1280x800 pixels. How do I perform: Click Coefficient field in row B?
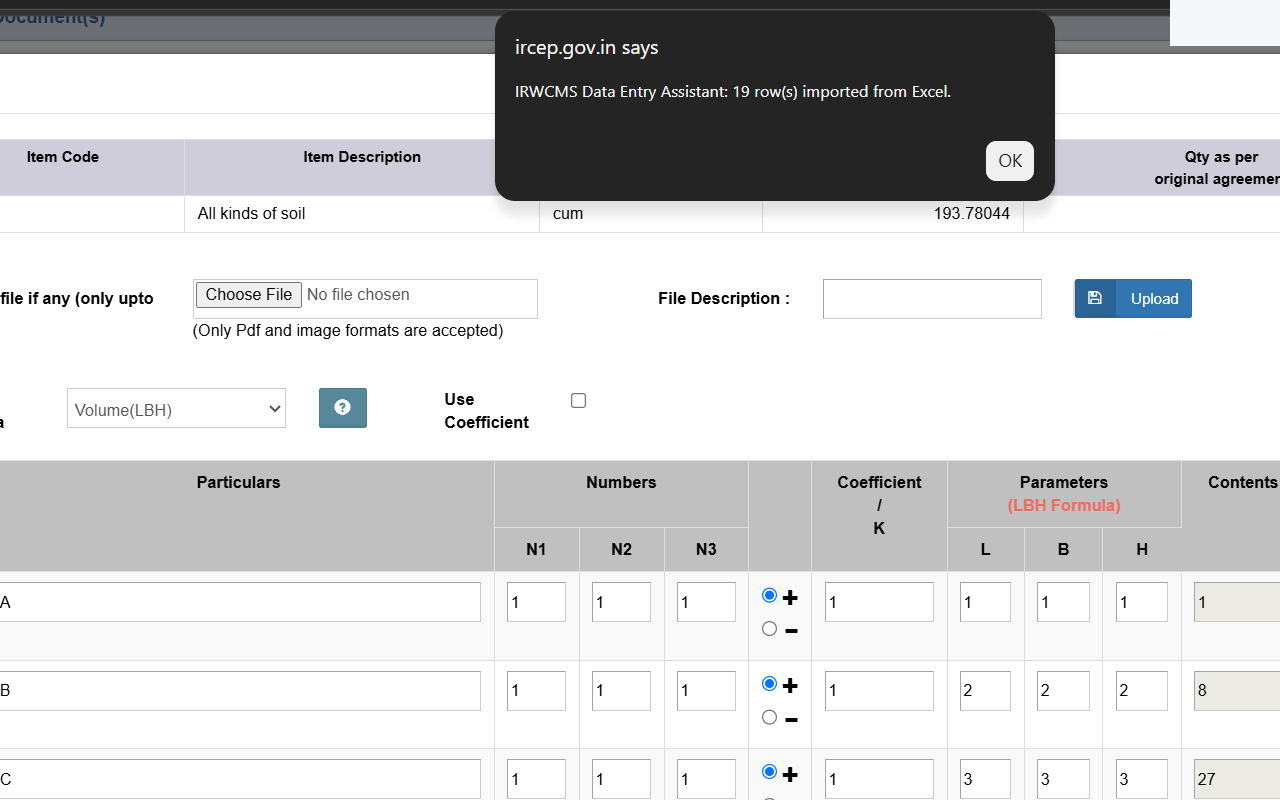point(879,691)
